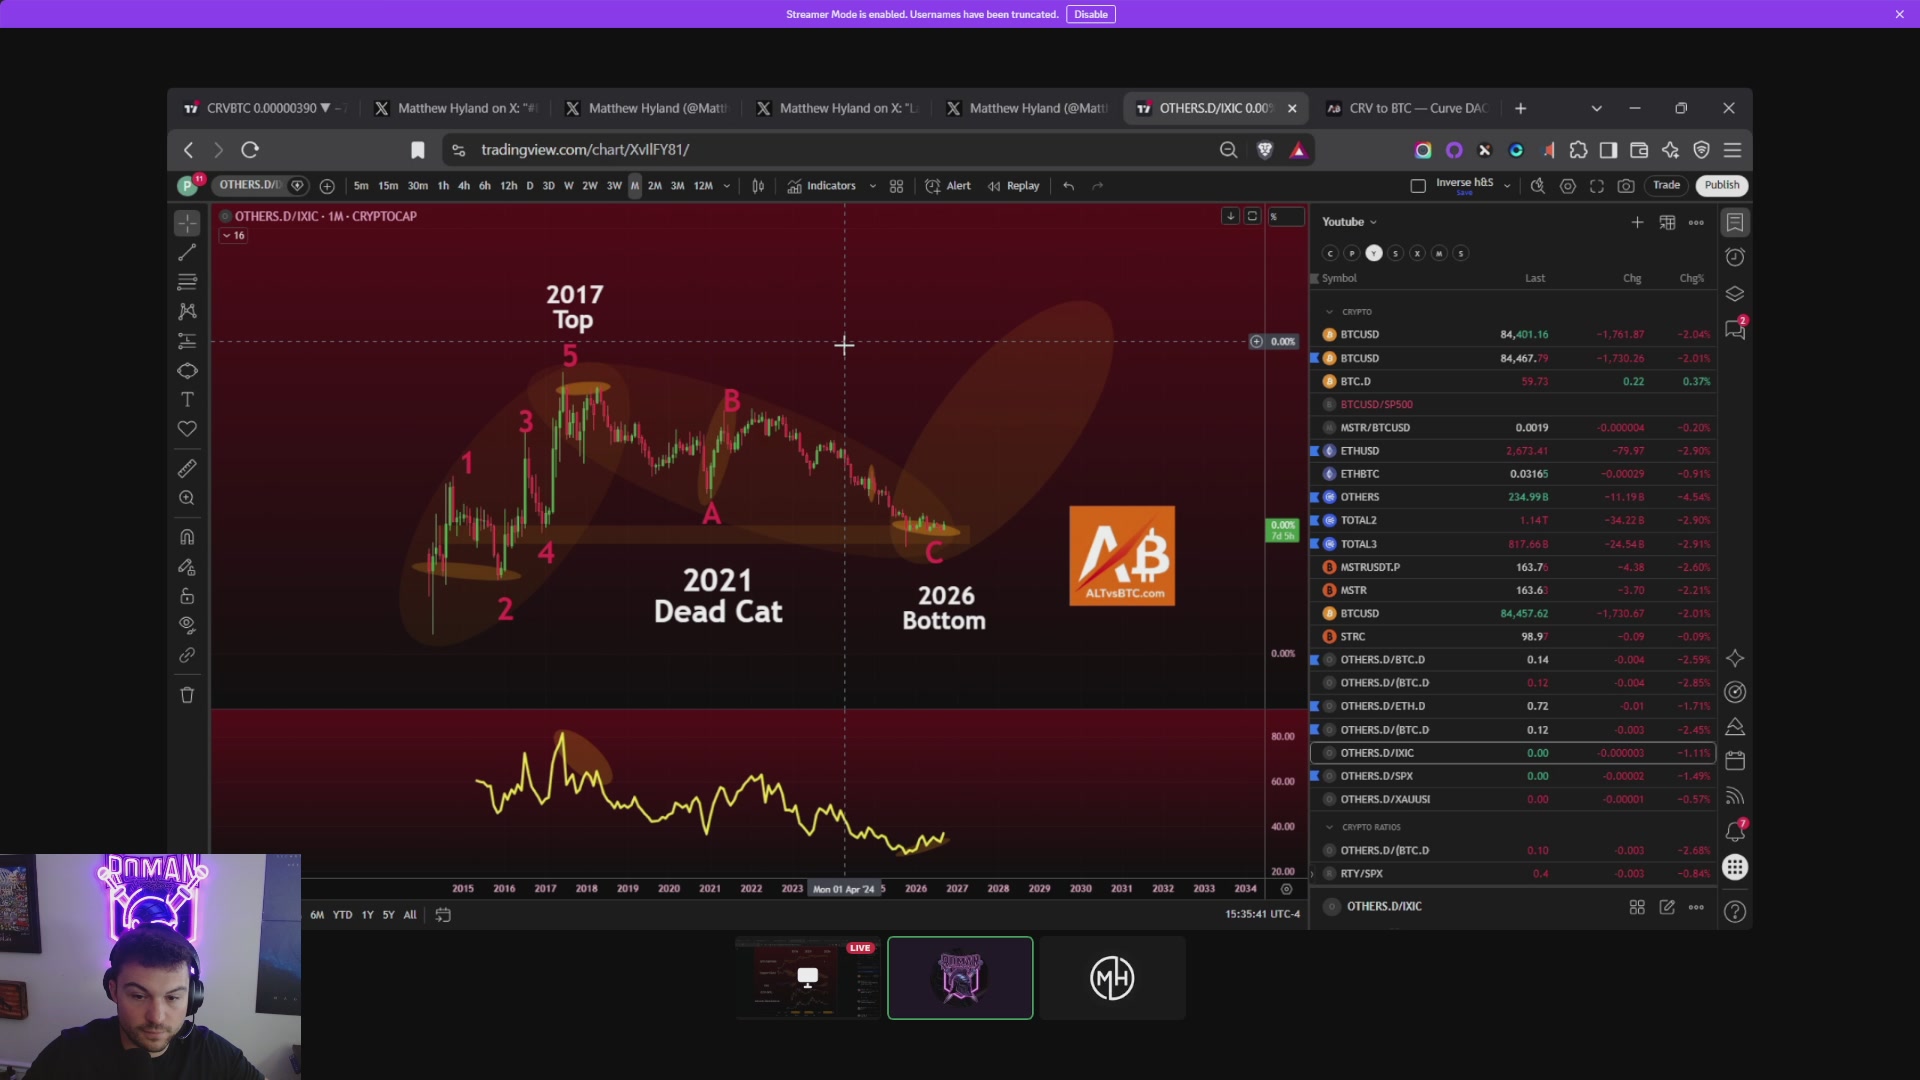Click the Brave shields icon
The height and width of the screenshot is (1080, 1920).
(x=1265, y=150)
